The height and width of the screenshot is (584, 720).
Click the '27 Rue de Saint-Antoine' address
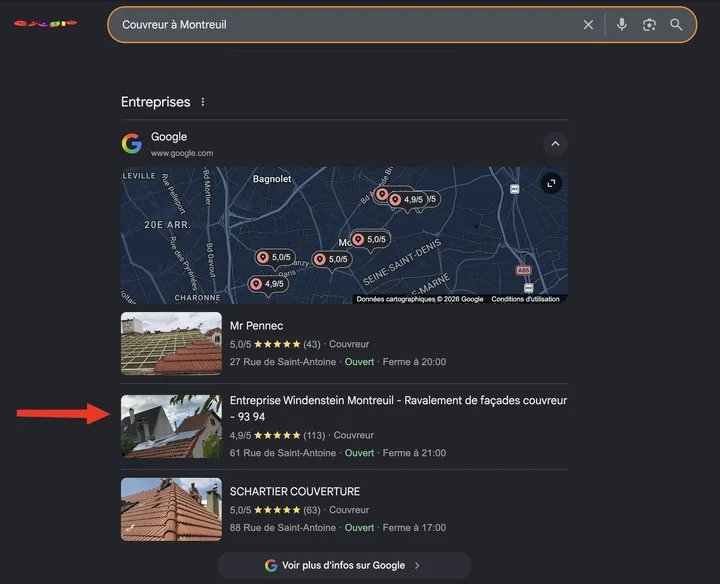coord(282,362)
